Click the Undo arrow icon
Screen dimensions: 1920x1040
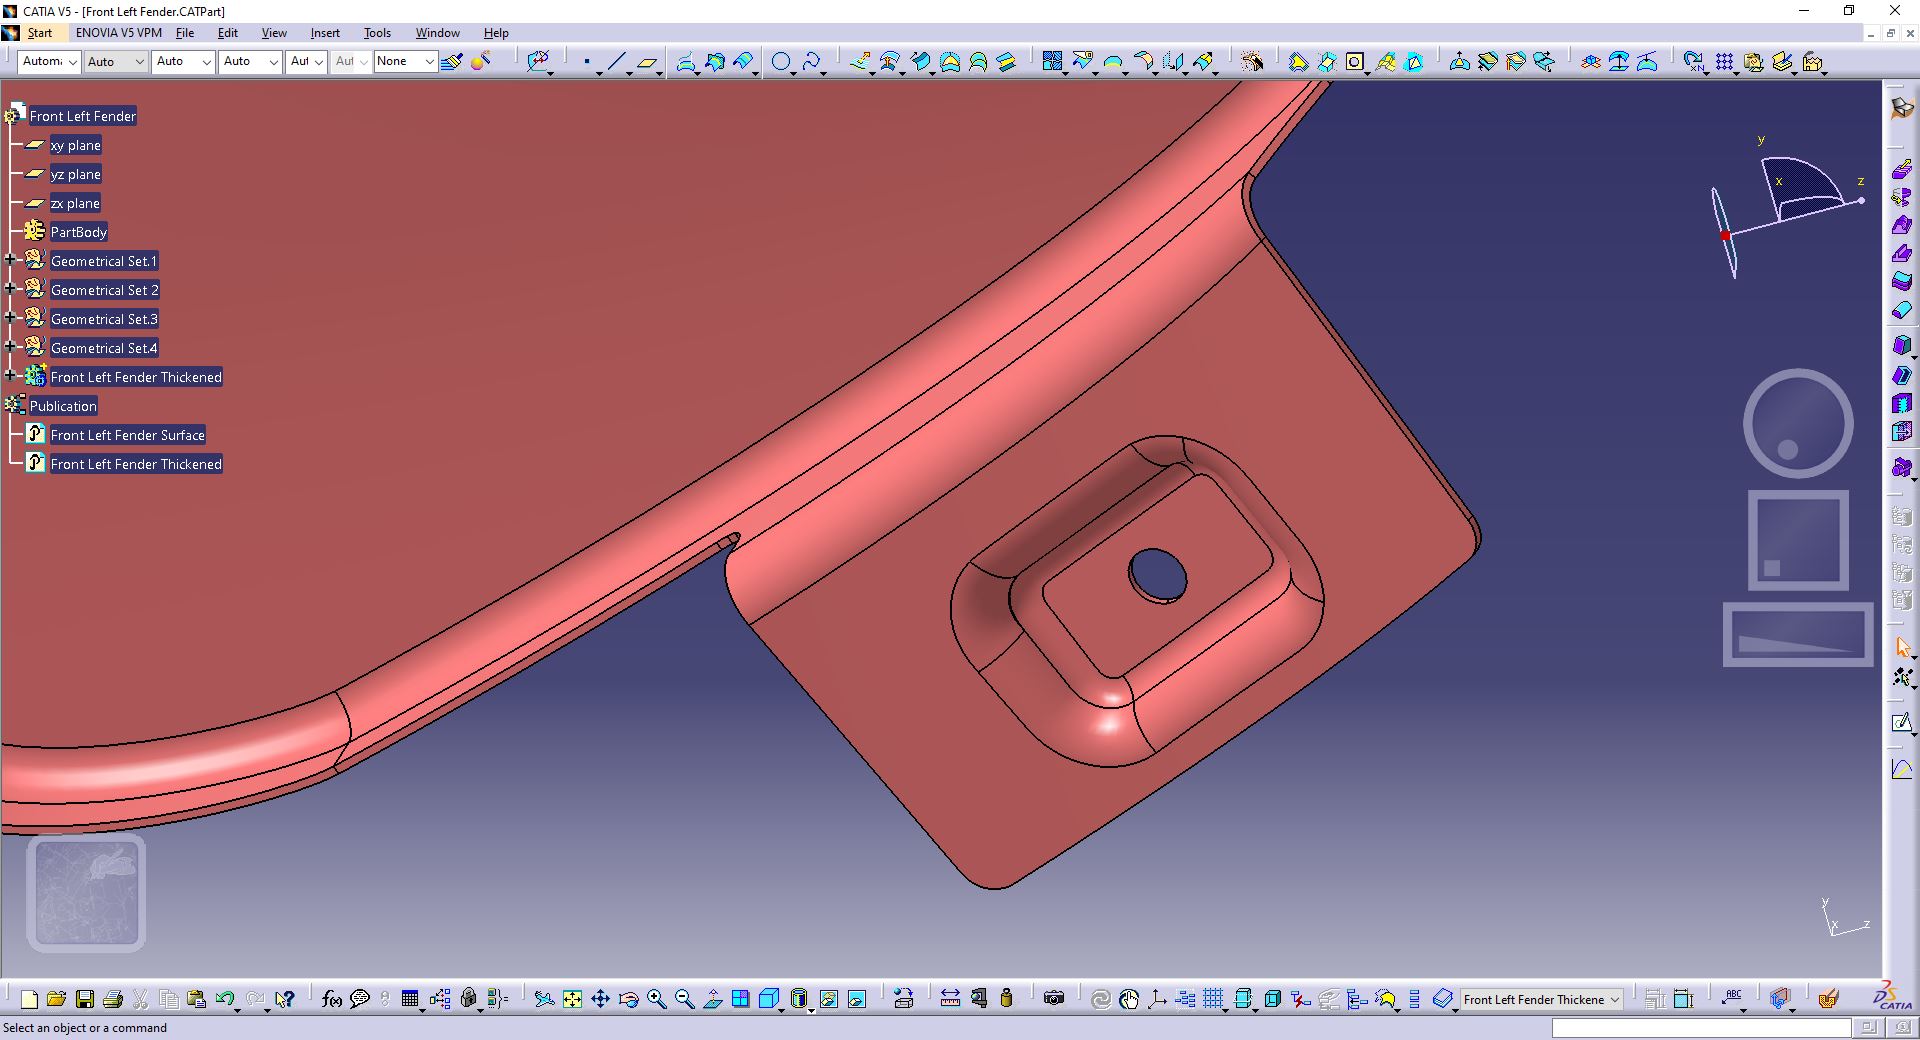[225, 998]
